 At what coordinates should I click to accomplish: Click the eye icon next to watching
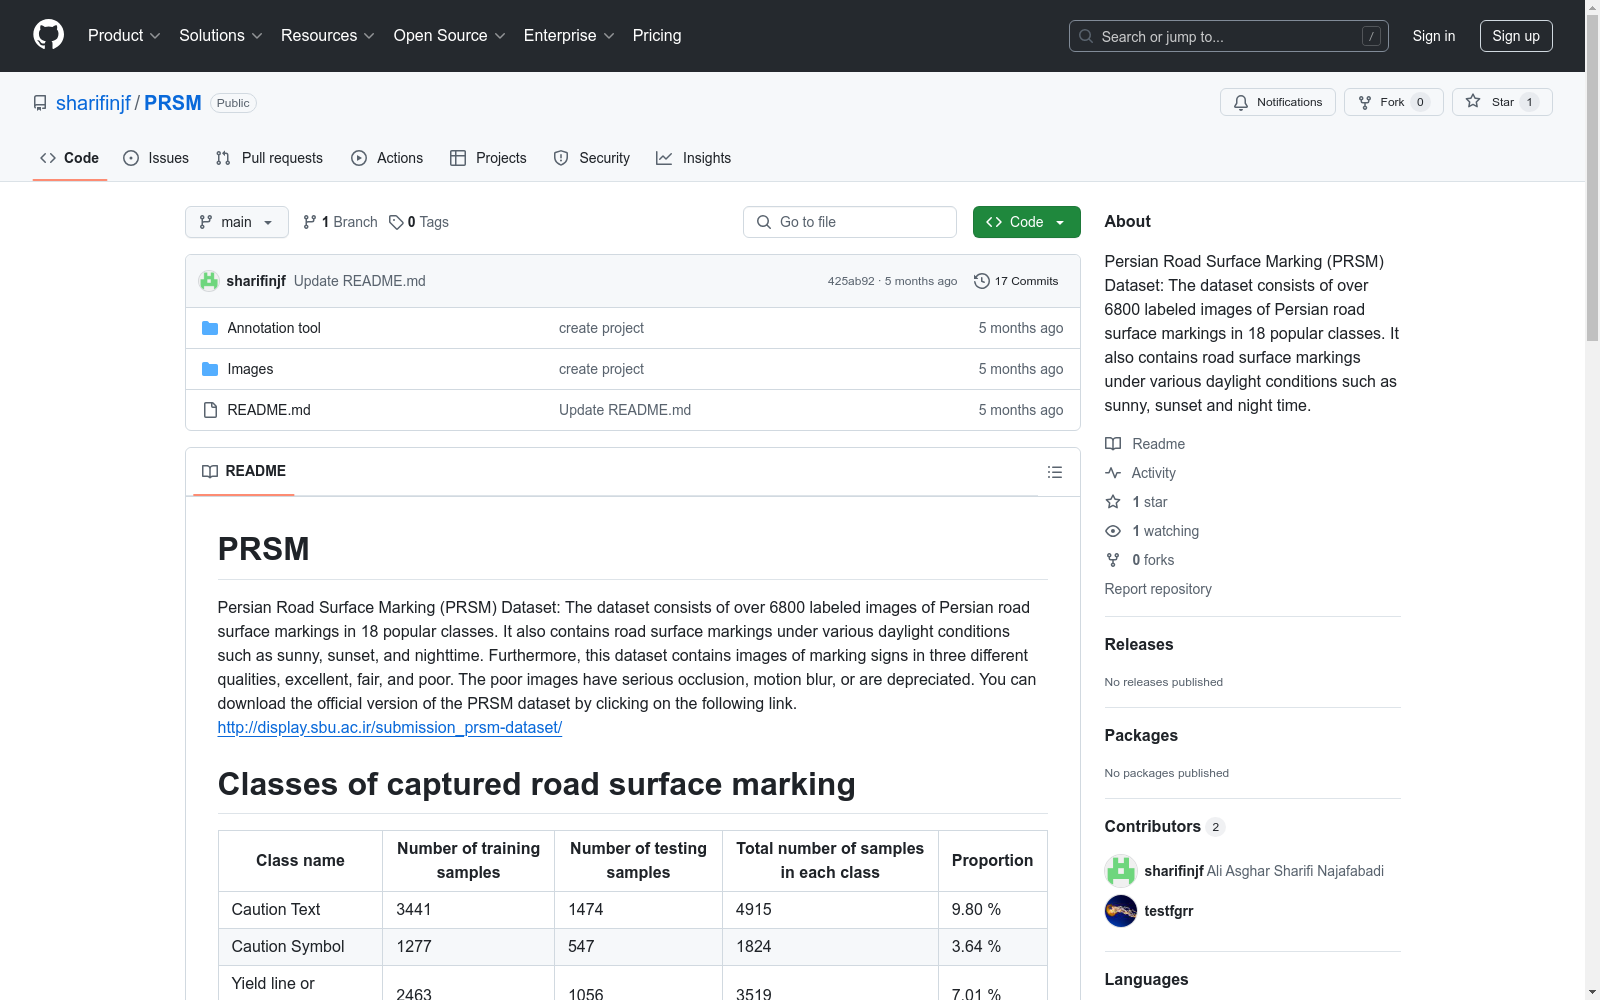(x=1113, y=531)
